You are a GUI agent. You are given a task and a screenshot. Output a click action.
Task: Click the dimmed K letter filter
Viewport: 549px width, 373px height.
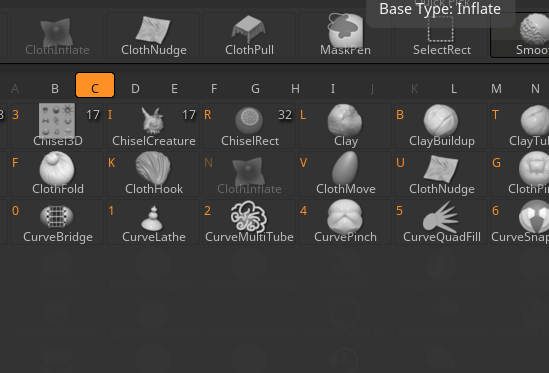[x=414, y=89]
